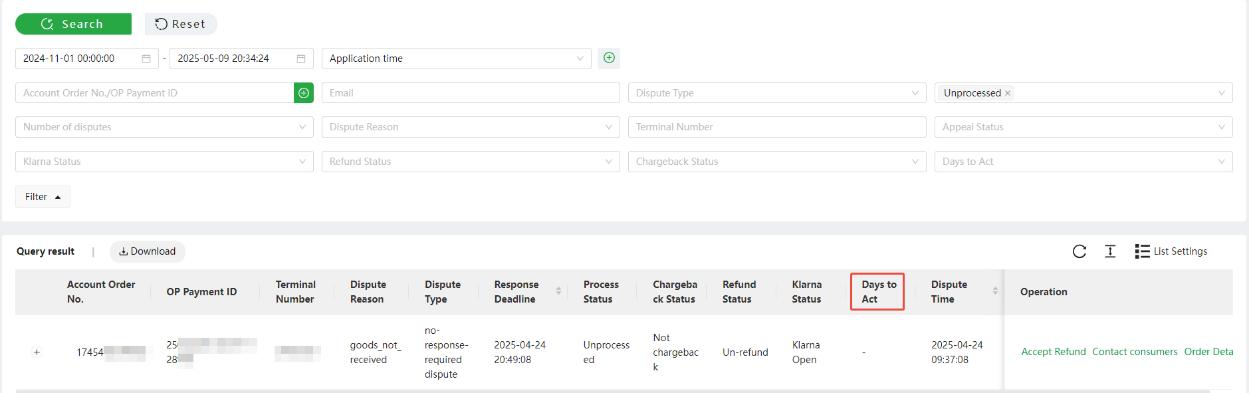The height and width of the screenshot is (393, 1249).
Task: Click the Order Details link
Action: [x=1209, y=352]
